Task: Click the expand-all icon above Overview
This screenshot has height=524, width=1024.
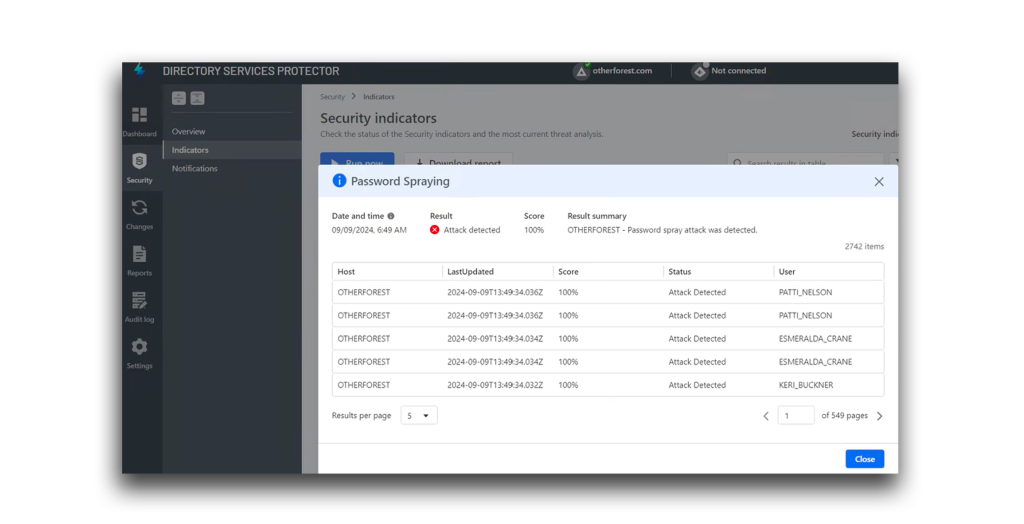Action: [179, 98]
